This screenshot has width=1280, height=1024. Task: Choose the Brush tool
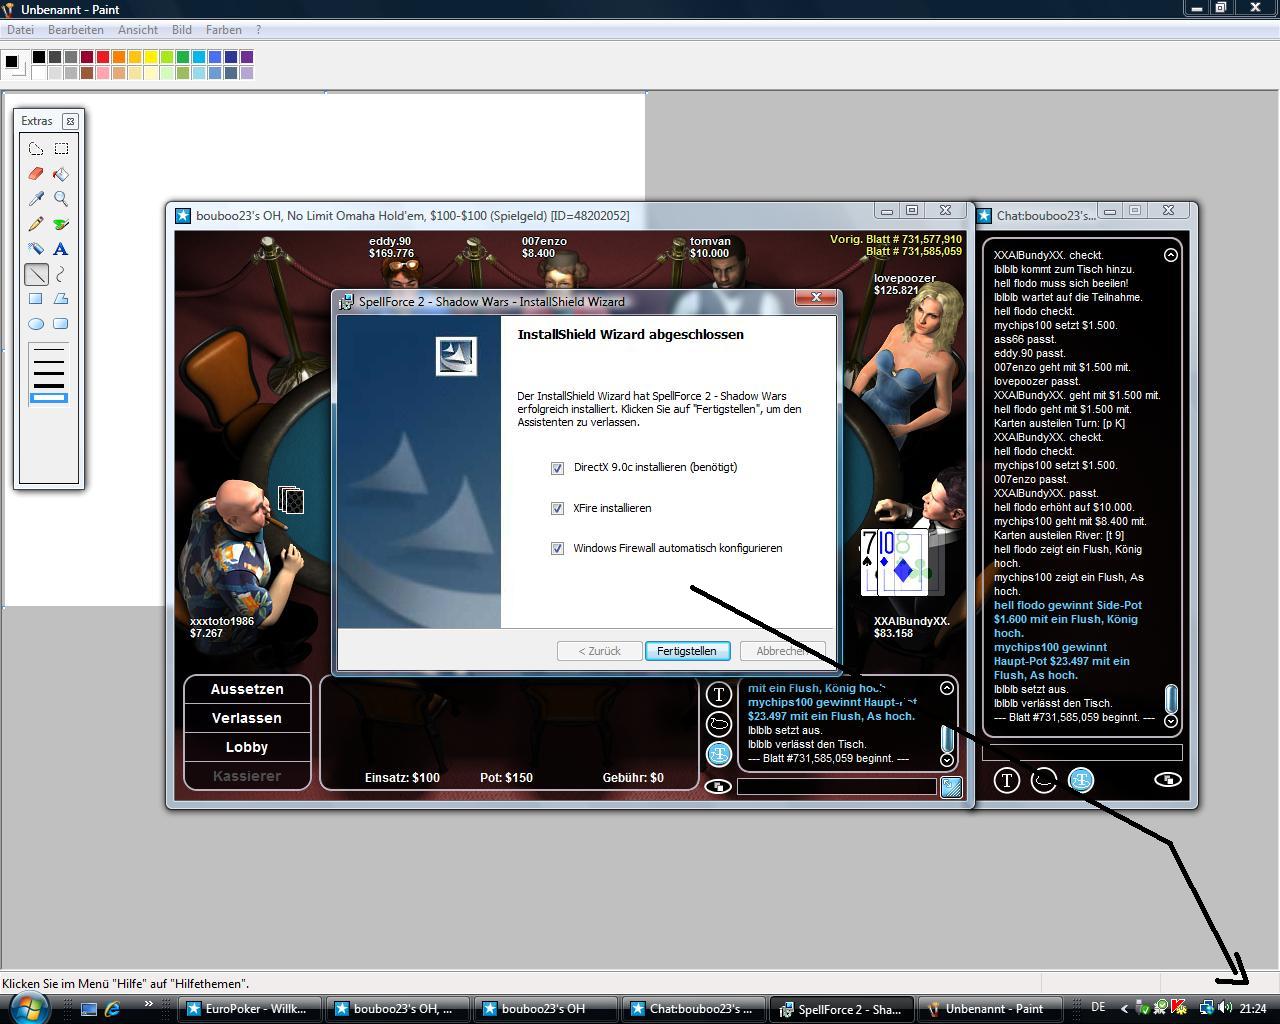61,224
